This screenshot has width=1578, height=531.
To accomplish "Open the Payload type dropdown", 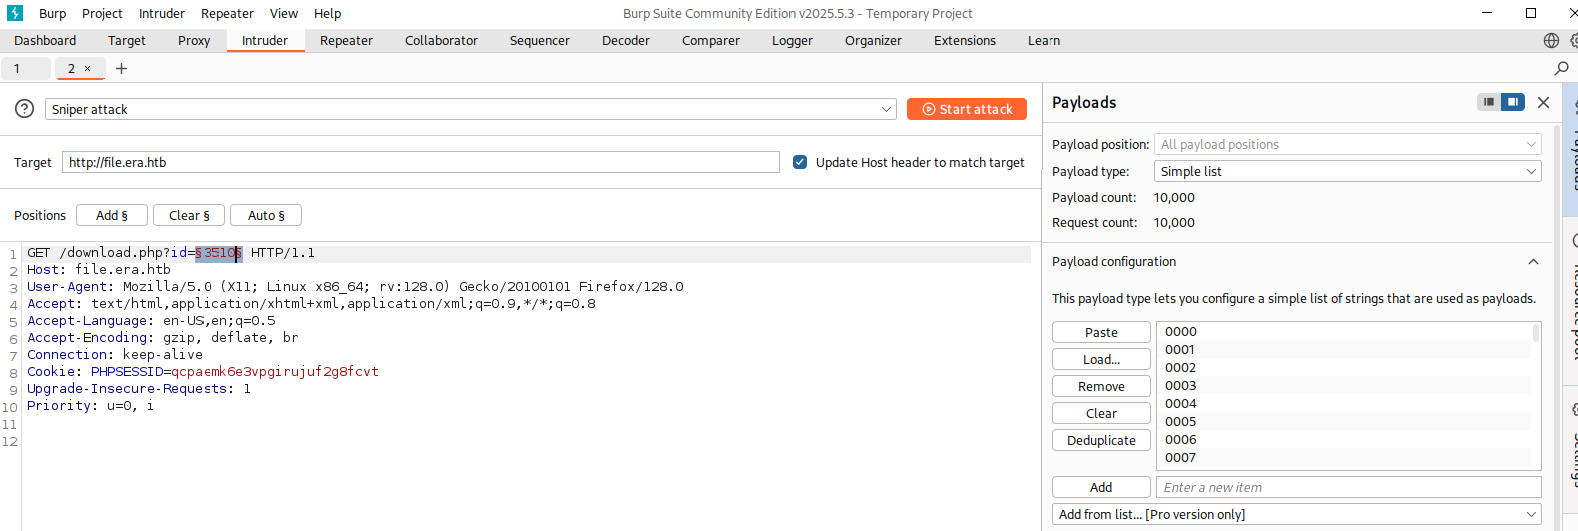I will [1347, 171].
